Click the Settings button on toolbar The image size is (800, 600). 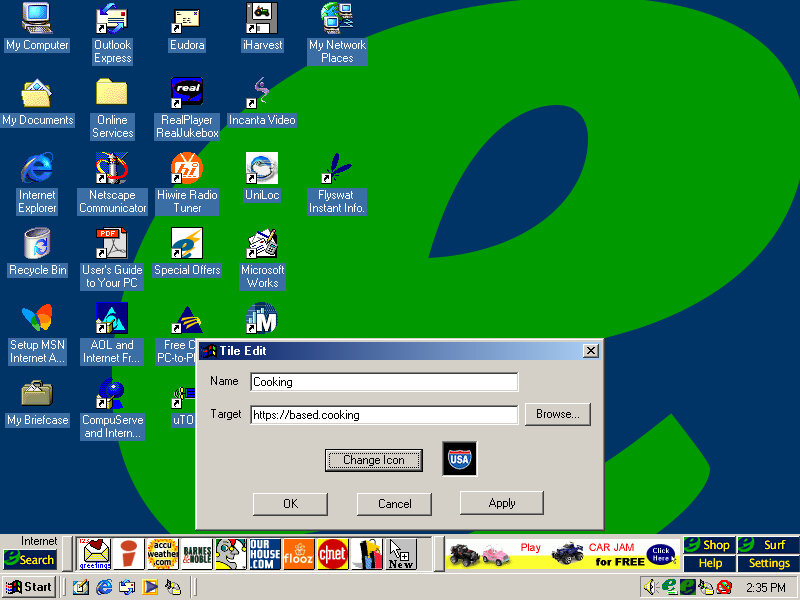(x=768, y=564)
